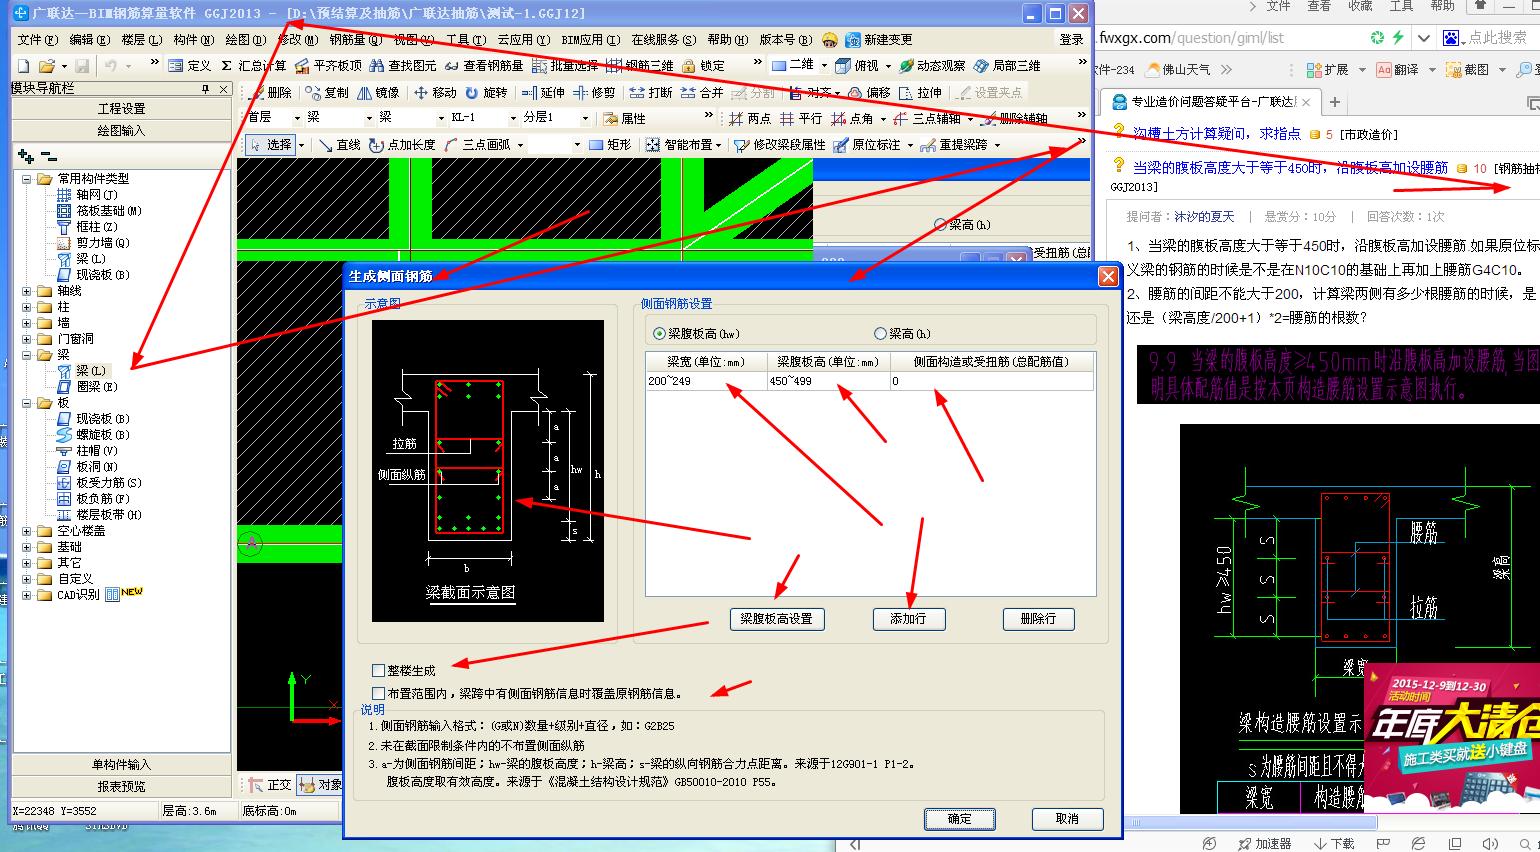Select the 矩形 rectangle tool

click(609, 144)
